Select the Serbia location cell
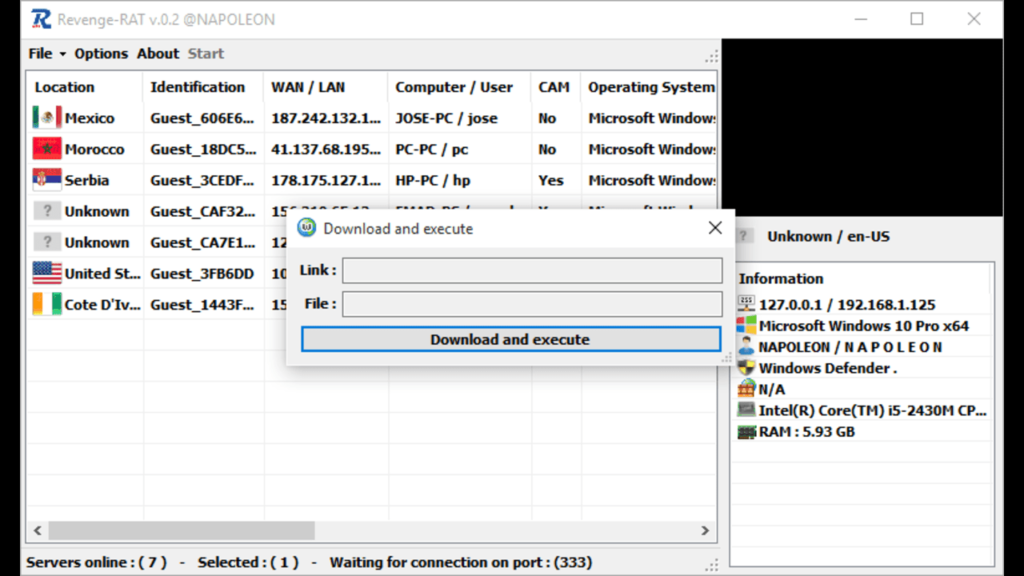Screen dimensions: 1024x576 (x=87, y=180)
